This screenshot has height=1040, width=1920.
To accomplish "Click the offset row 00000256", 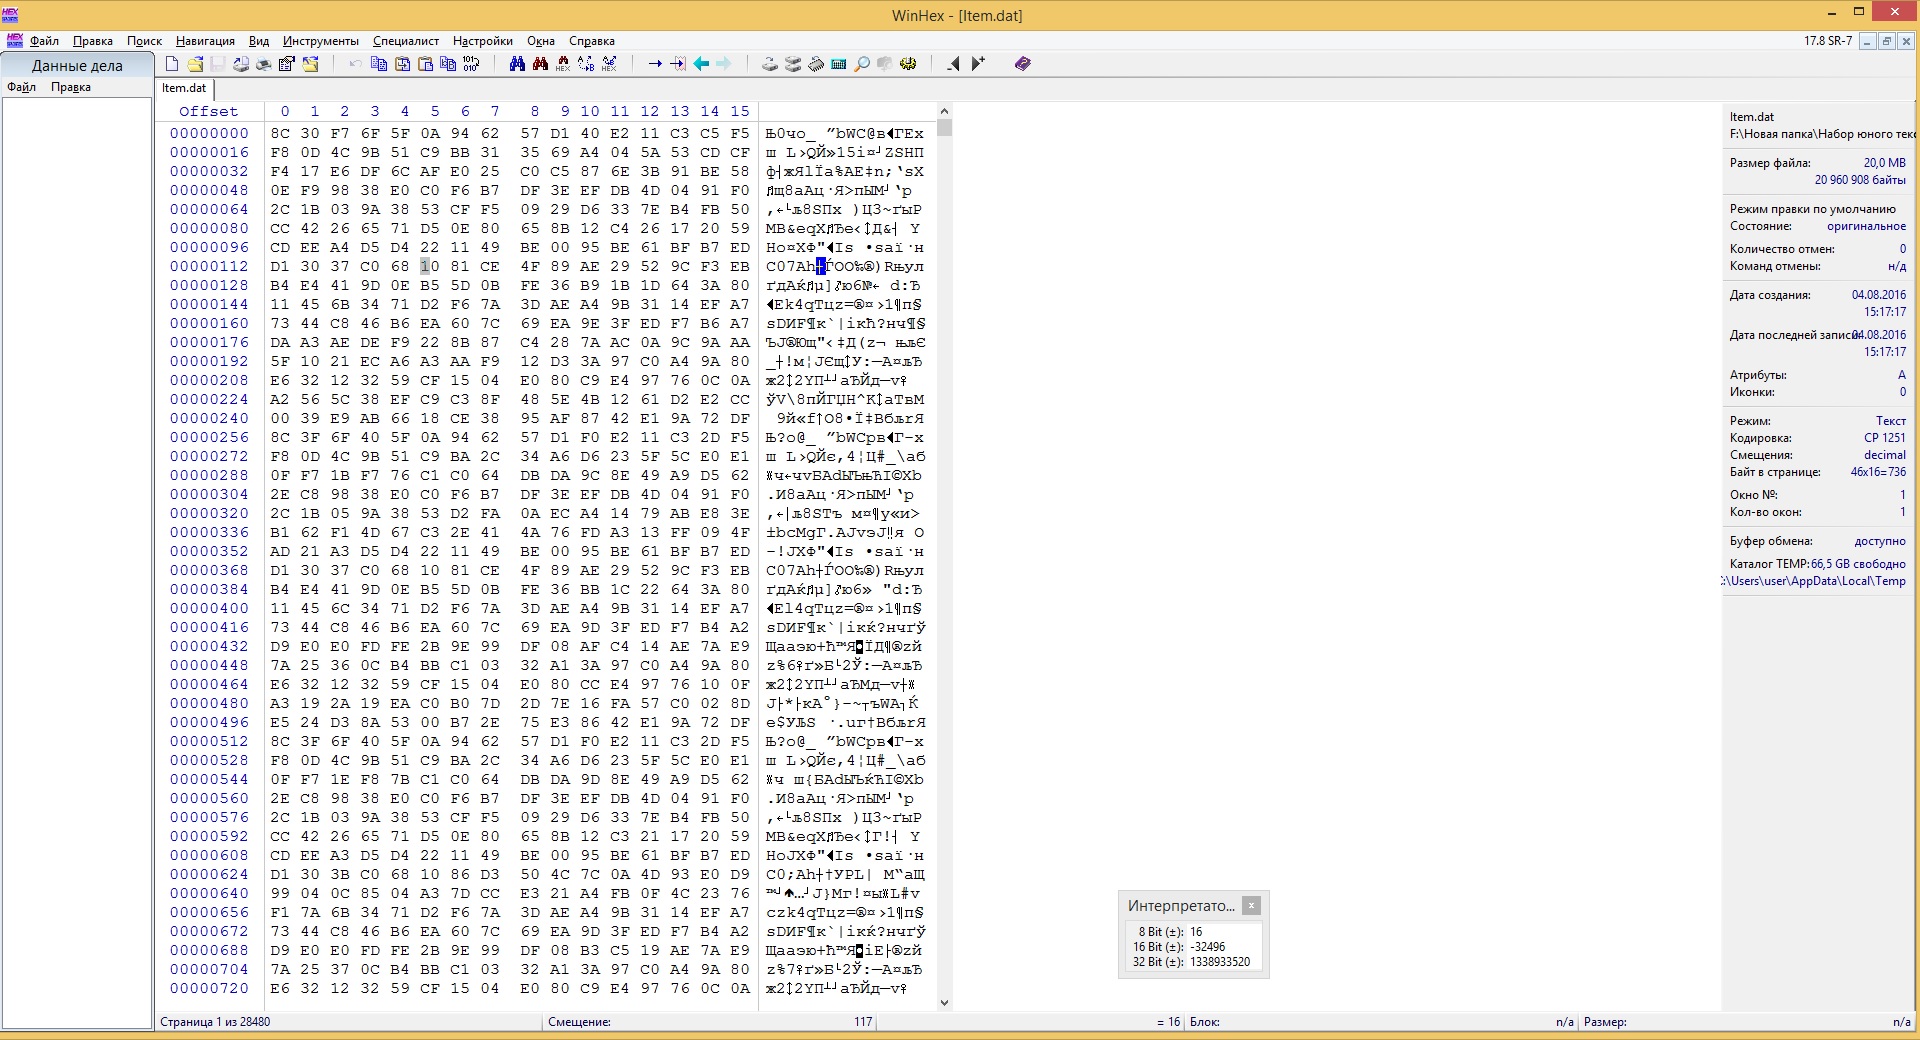I will click(209, 437).
